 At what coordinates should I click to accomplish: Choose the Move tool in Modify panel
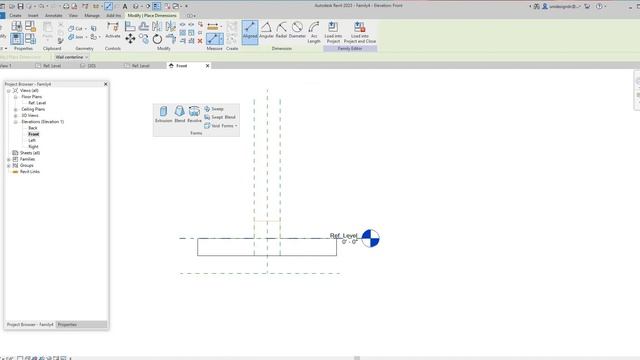coord(130,39)
